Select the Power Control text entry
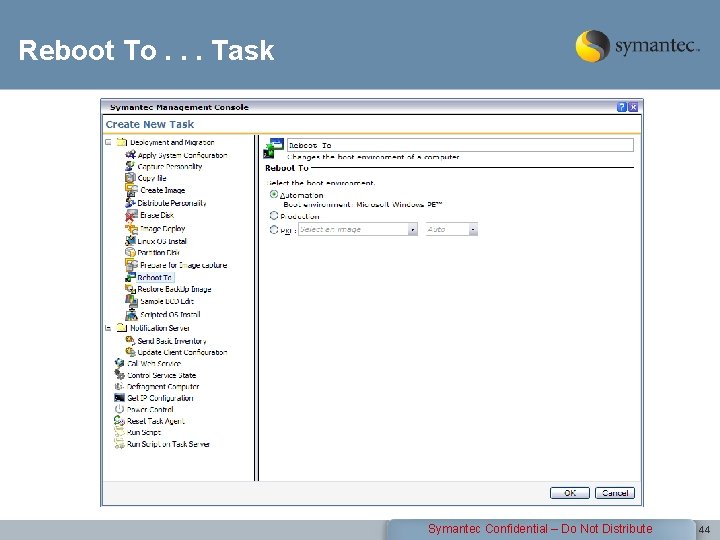This screenshot has height=540, width=720. 150,409
